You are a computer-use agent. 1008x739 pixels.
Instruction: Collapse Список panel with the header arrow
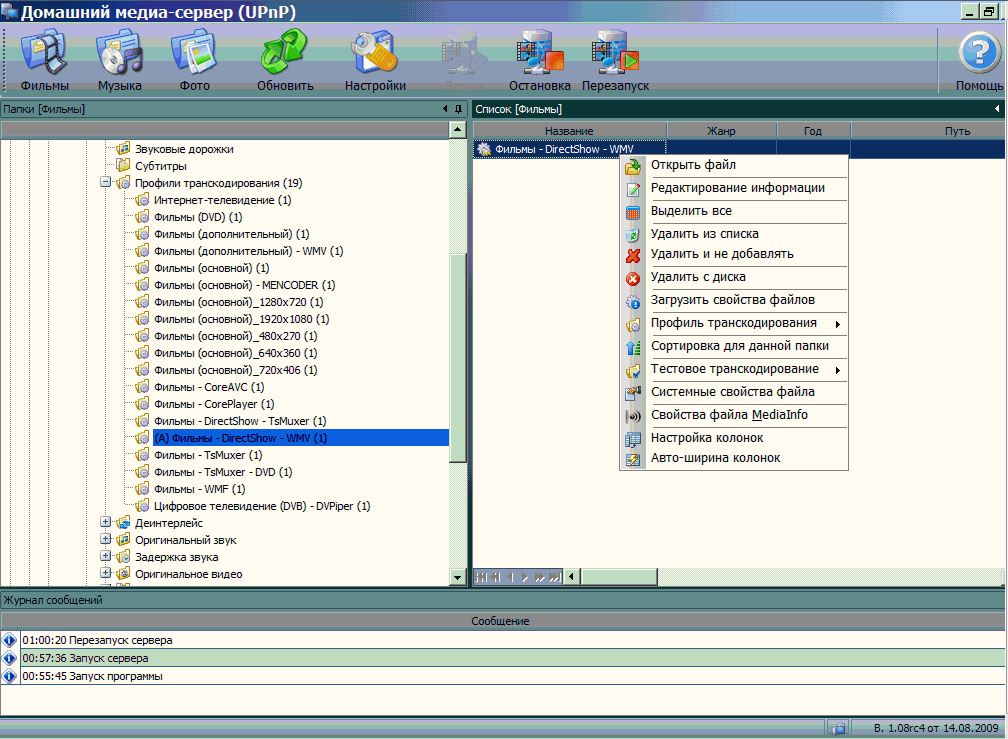[x=997, y=109]
